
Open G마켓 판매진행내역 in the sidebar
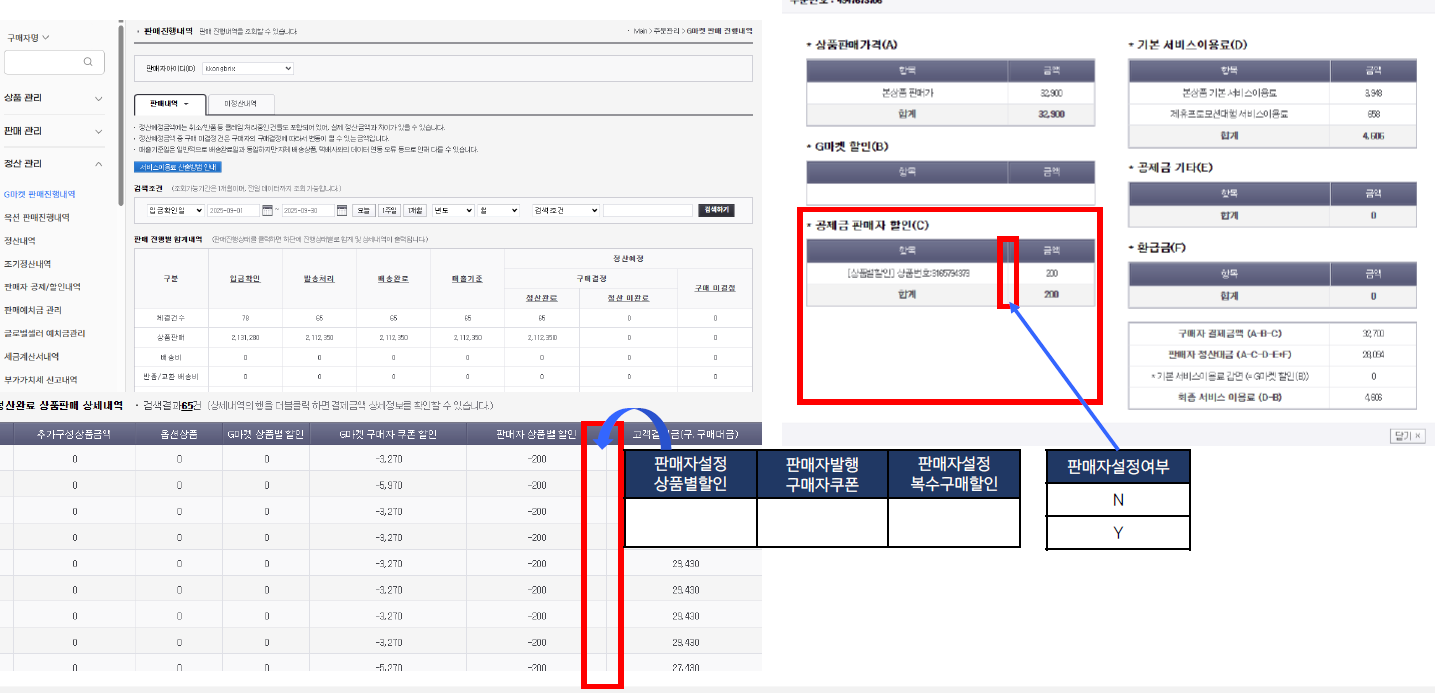[x=40, y=194]
